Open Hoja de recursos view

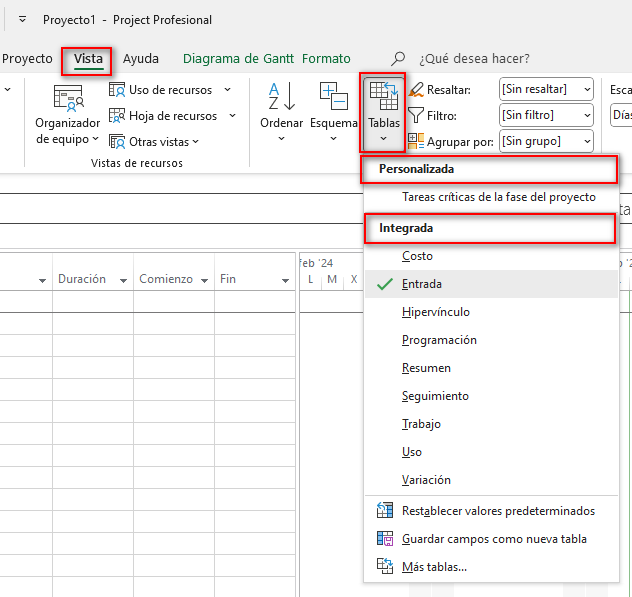point(172,116)
